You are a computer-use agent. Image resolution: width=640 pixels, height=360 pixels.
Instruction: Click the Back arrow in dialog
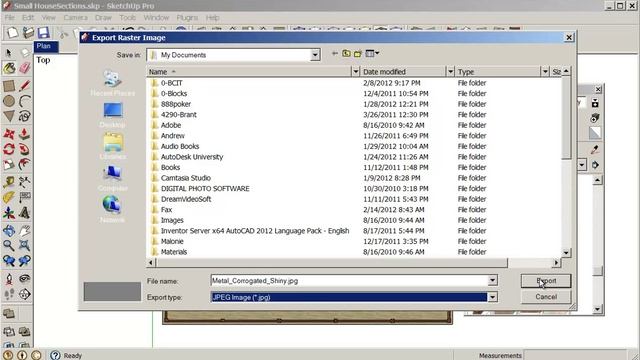pyautogui.click(x=335, y=53)
